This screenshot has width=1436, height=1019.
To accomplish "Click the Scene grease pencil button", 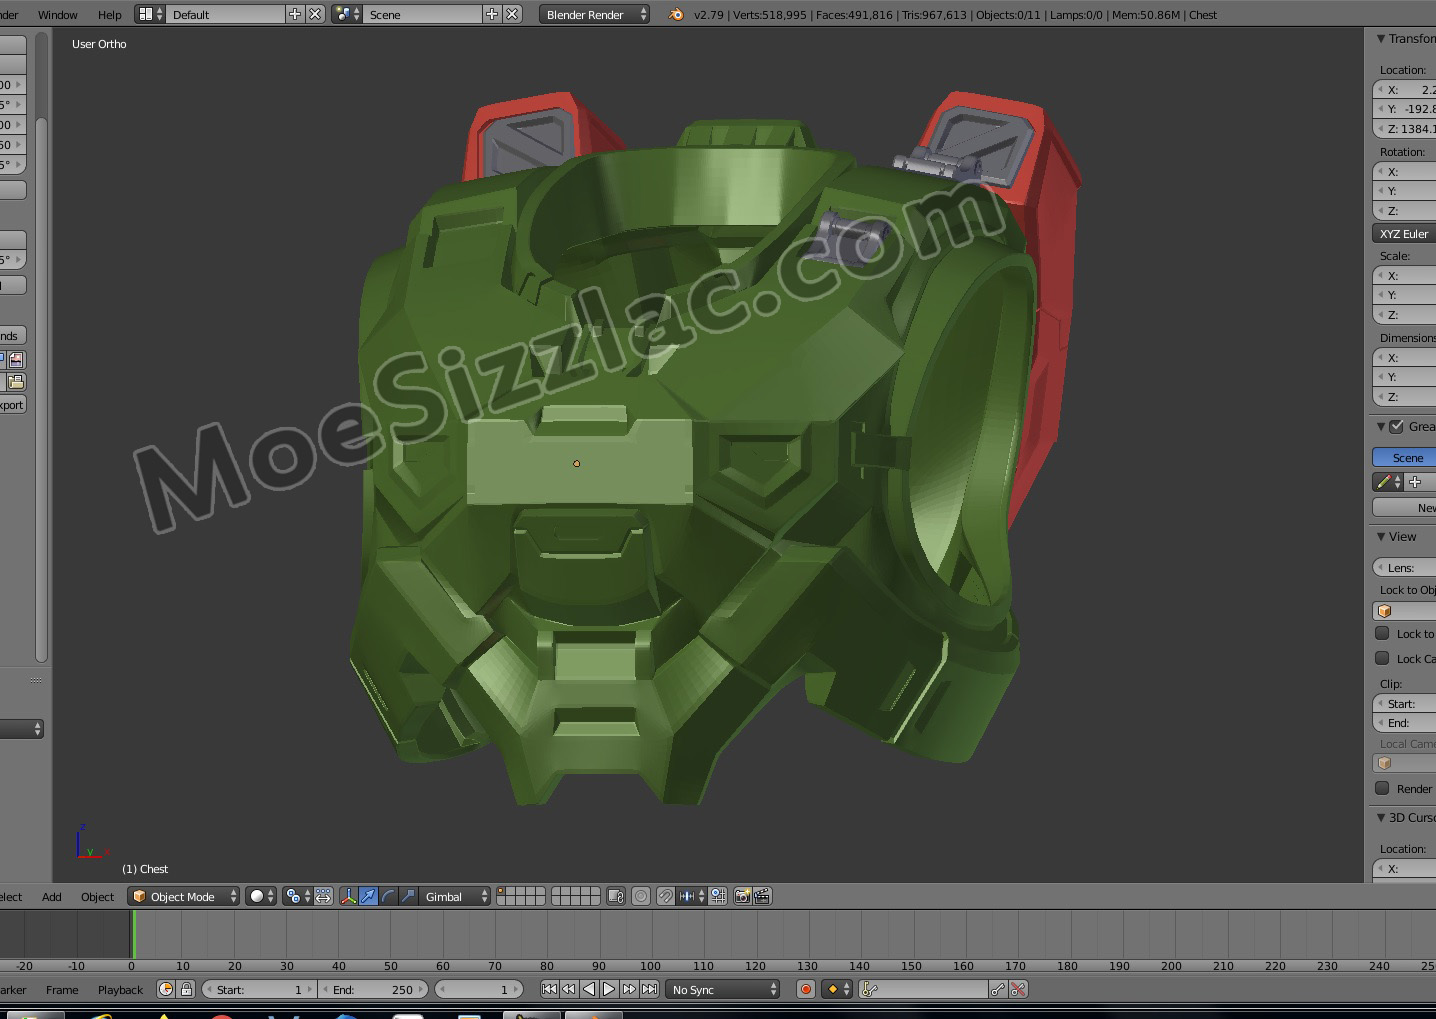I will click(x=1406, y=457).
